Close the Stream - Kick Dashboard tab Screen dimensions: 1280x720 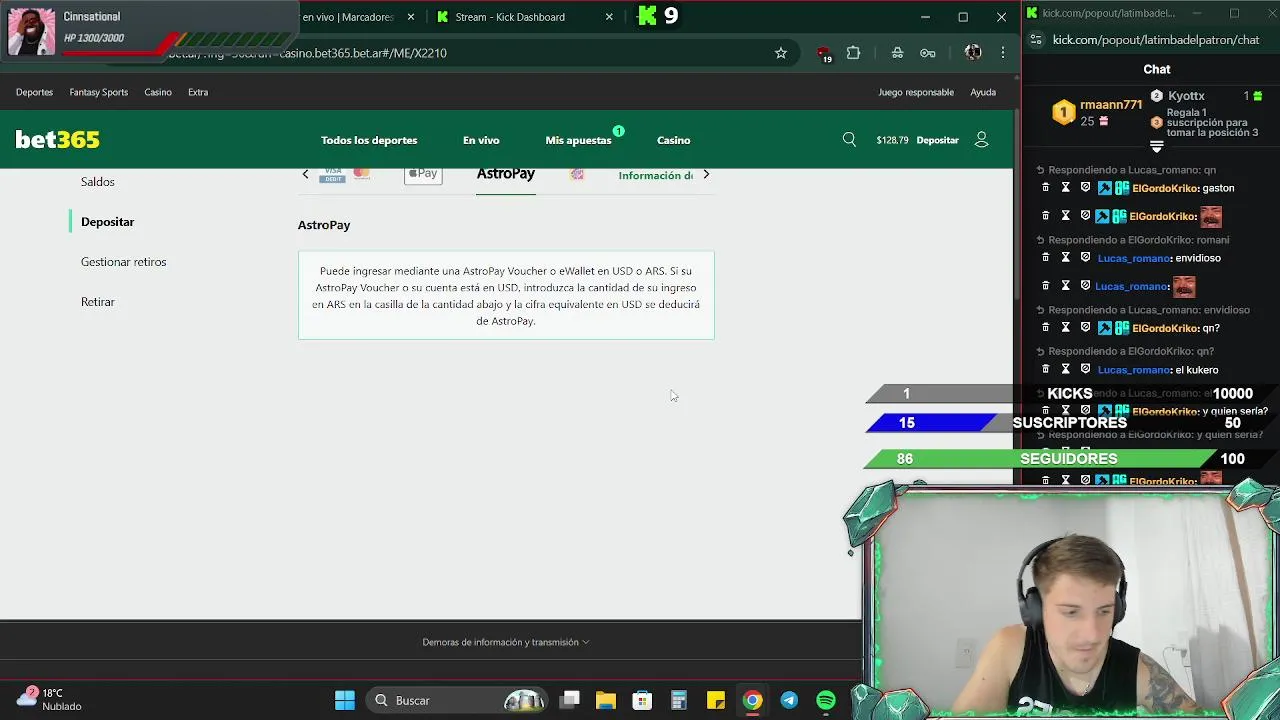tap(610, 17)
